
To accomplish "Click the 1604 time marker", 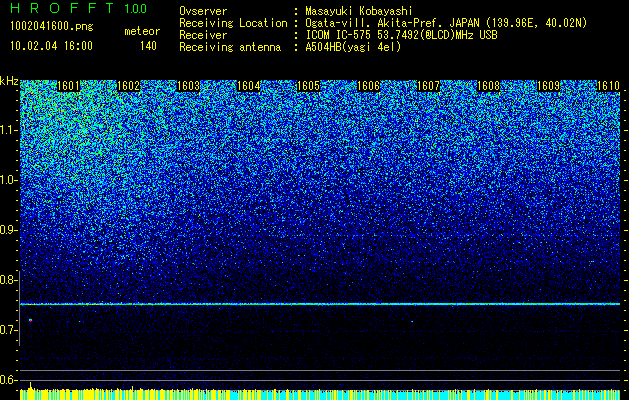I will (x=249, y=86).
